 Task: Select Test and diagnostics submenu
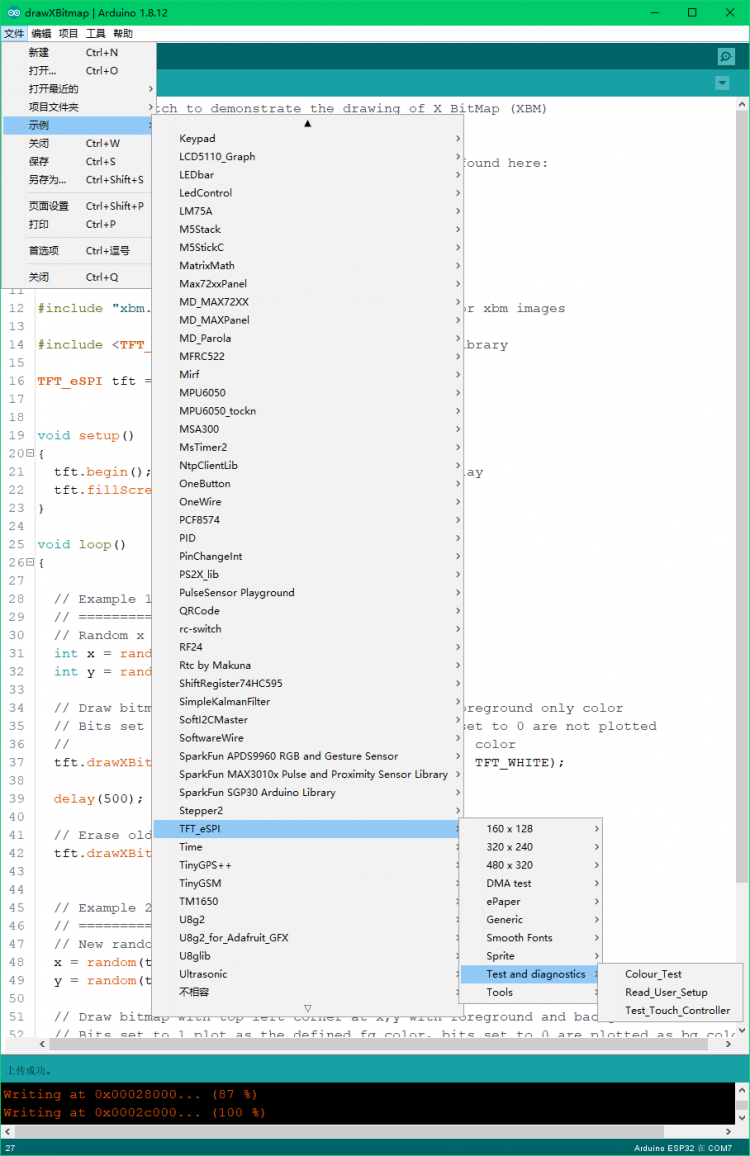531,974
